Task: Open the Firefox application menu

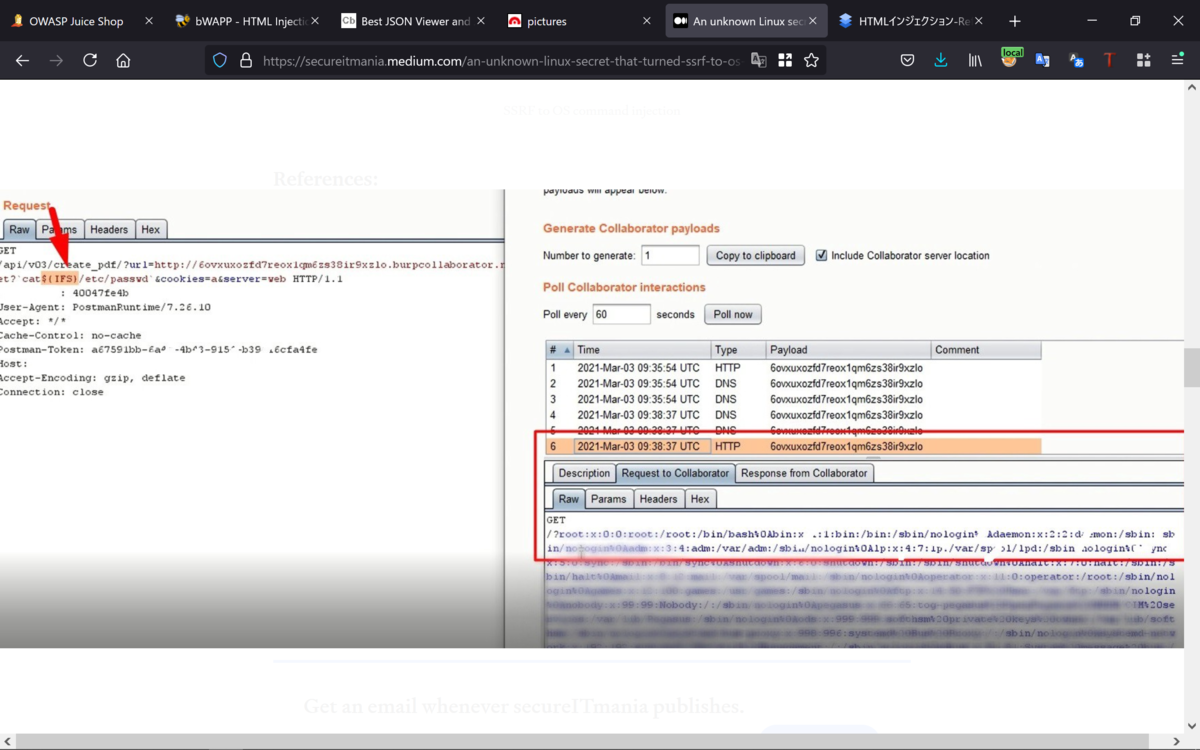Action: (1176, 60)
